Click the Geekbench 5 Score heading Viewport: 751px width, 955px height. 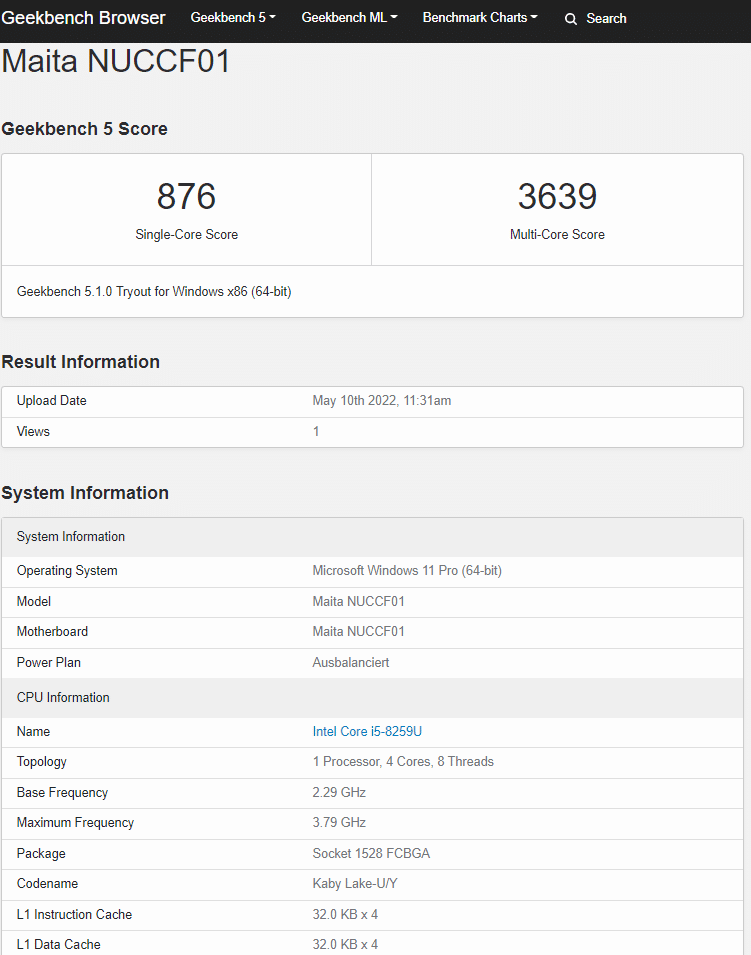point(84,129)
